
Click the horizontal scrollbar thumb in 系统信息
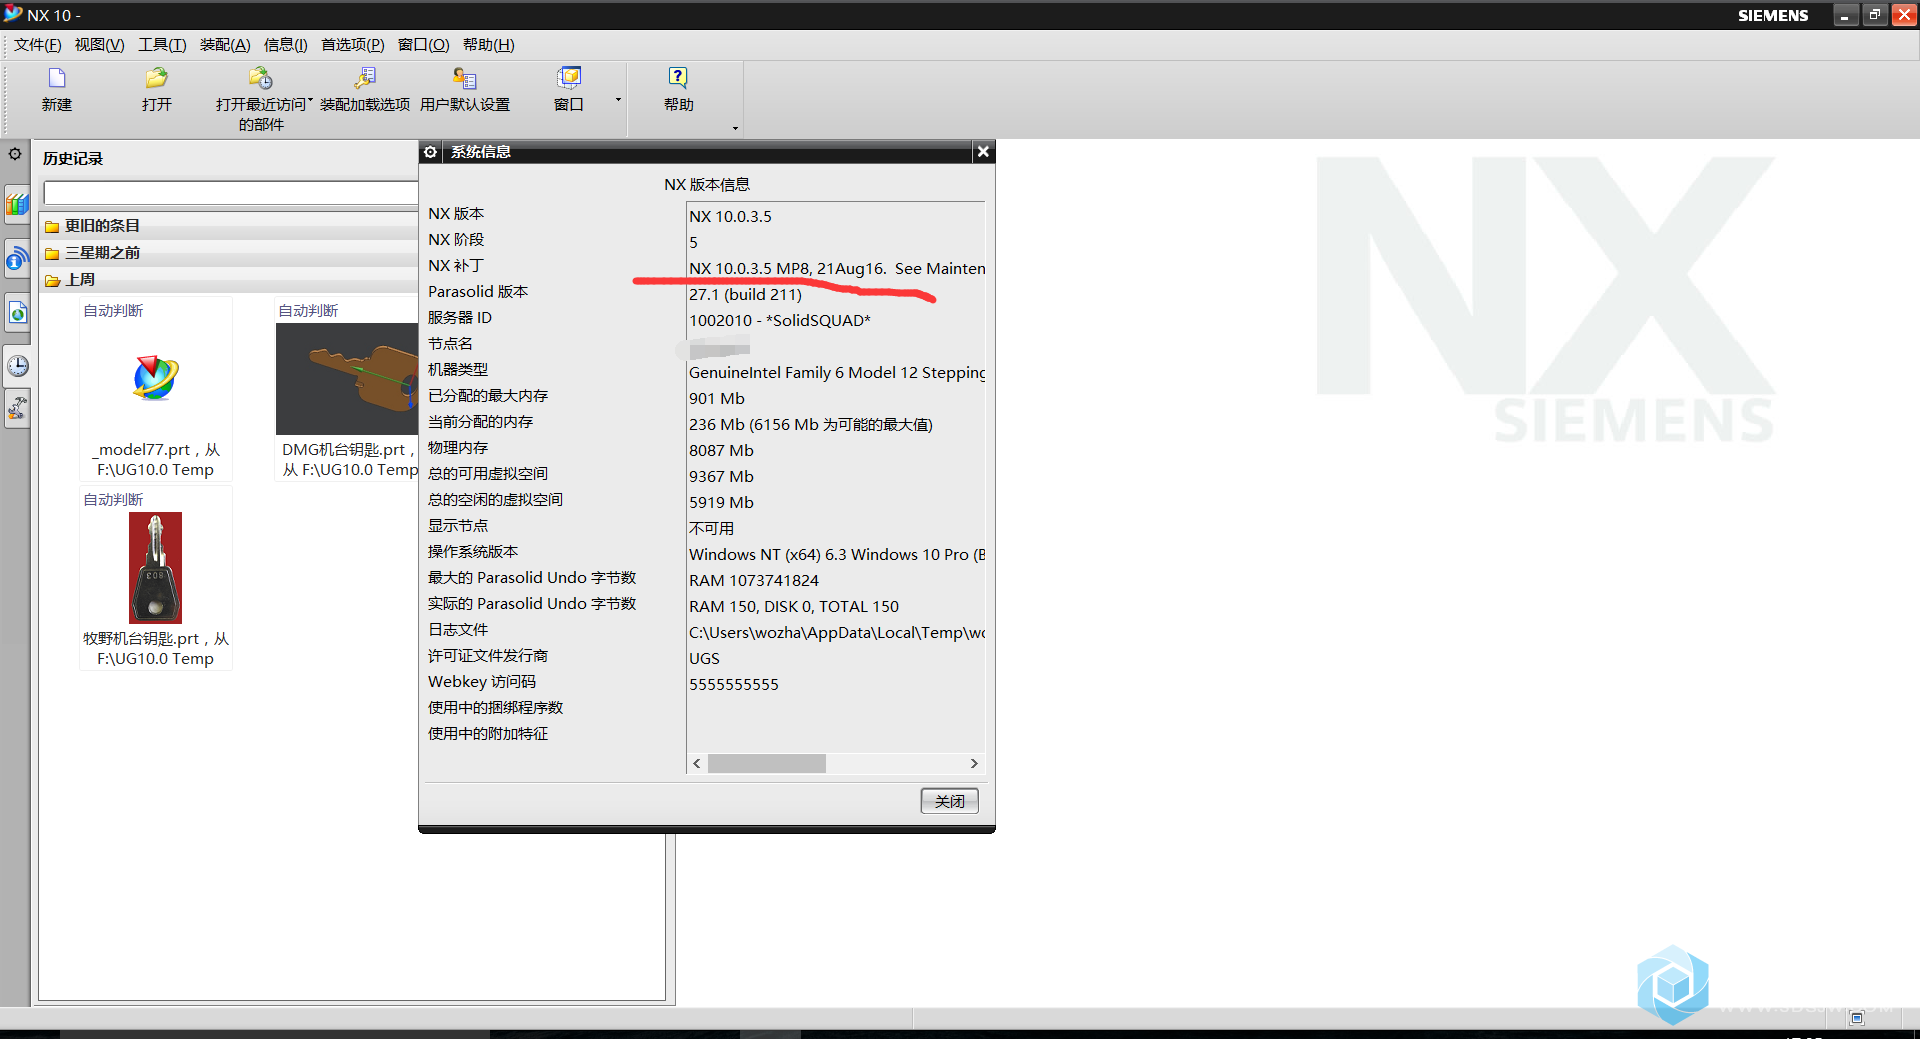[x=767, y=764]
